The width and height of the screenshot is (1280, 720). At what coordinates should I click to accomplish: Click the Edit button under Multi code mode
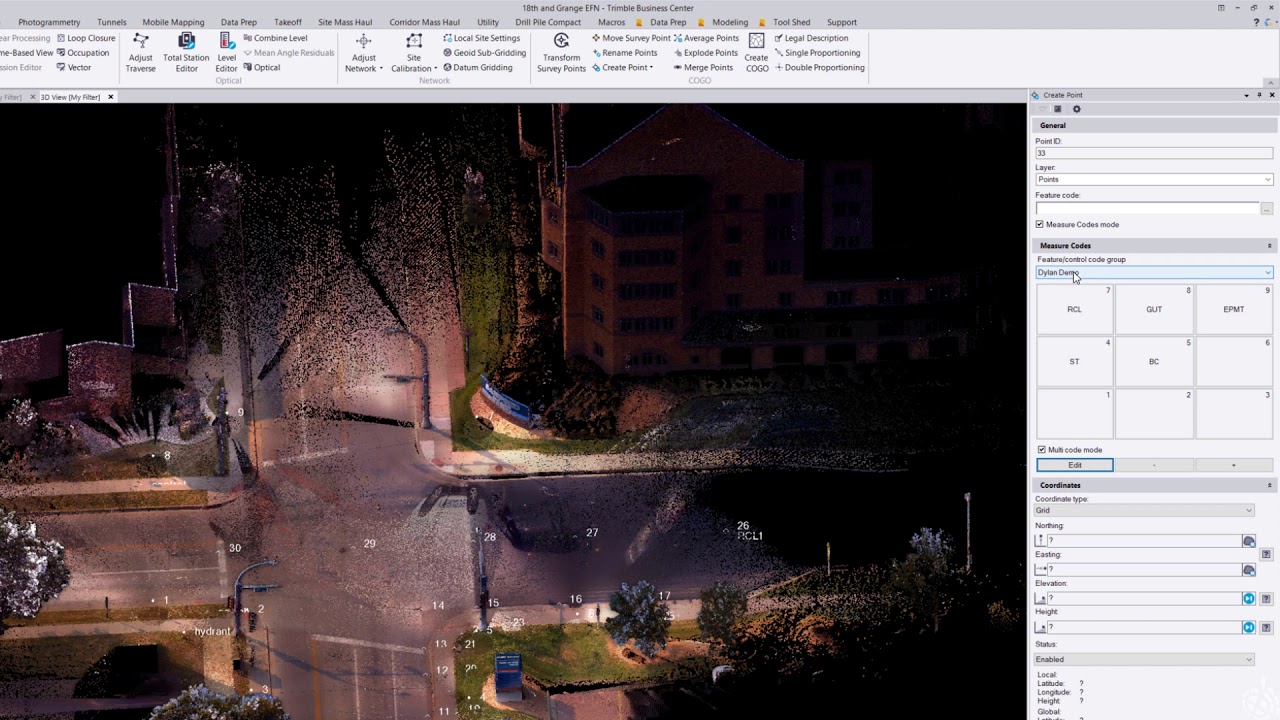pos(1075,465)
